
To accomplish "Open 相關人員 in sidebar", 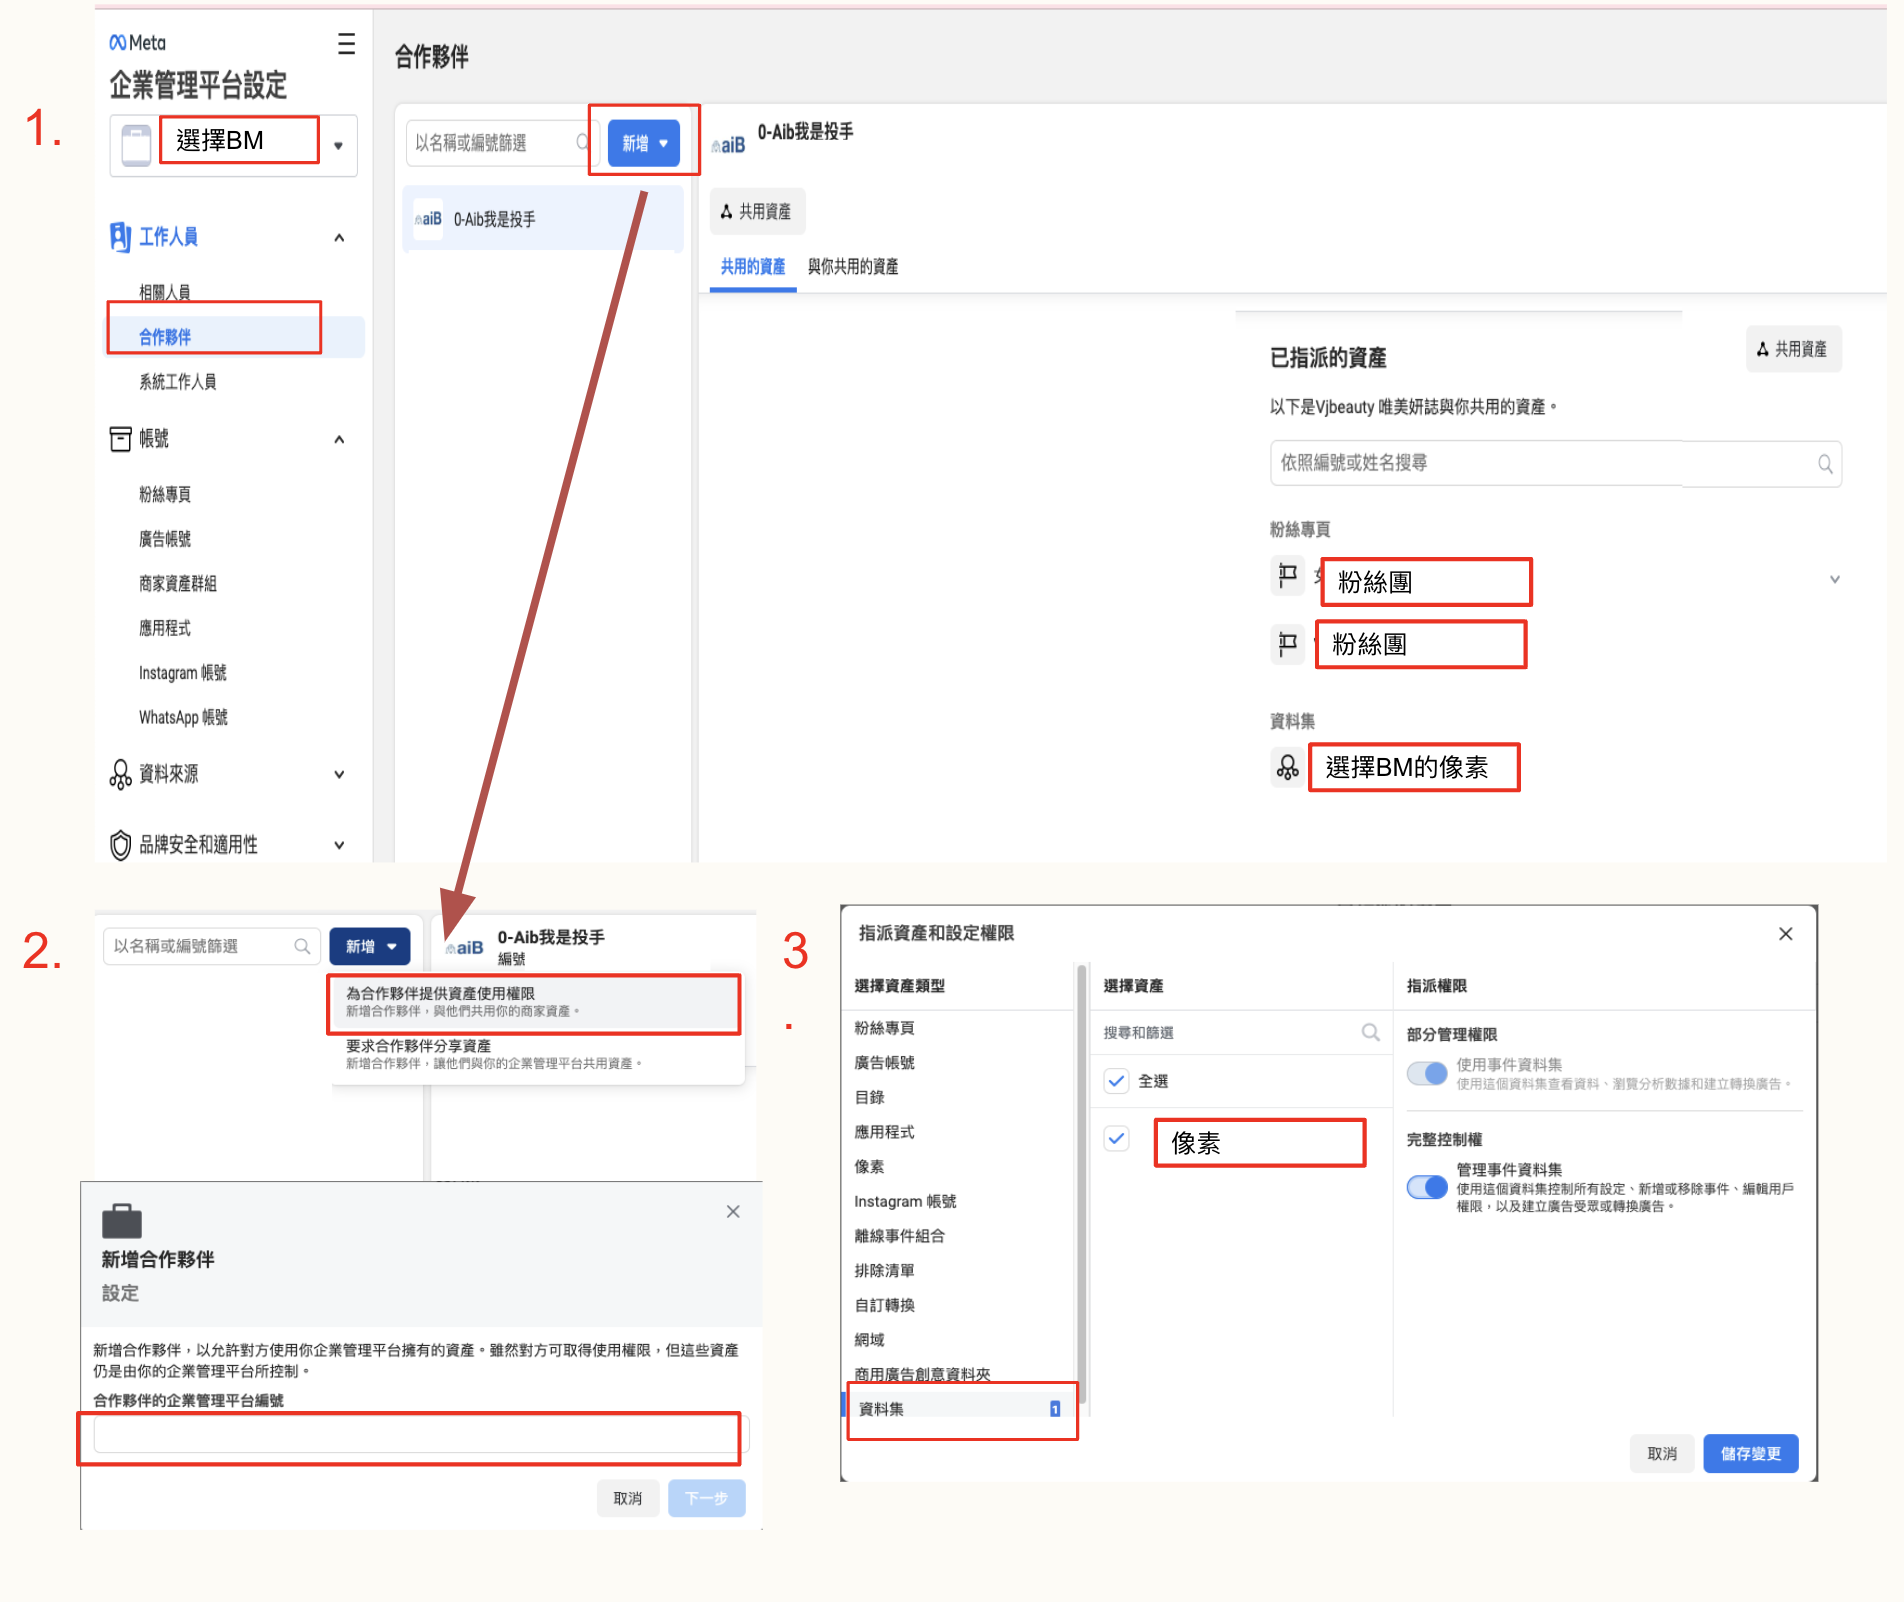I will tap(164, 292).
